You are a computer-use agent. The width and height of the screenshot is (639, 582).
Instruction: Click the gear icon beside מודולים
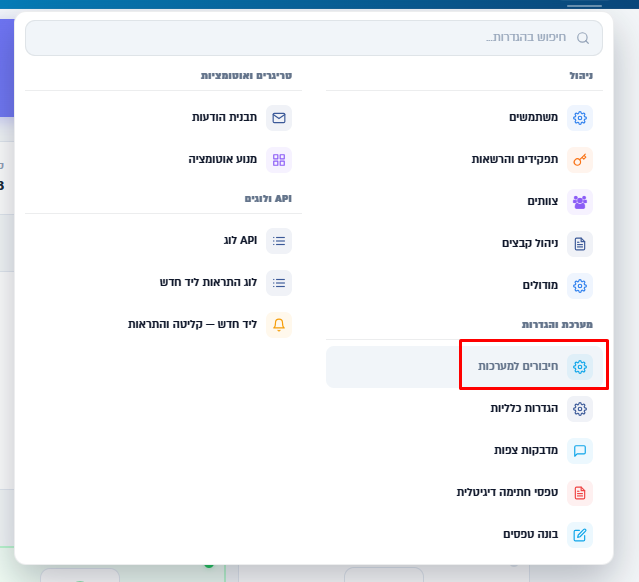580,286
